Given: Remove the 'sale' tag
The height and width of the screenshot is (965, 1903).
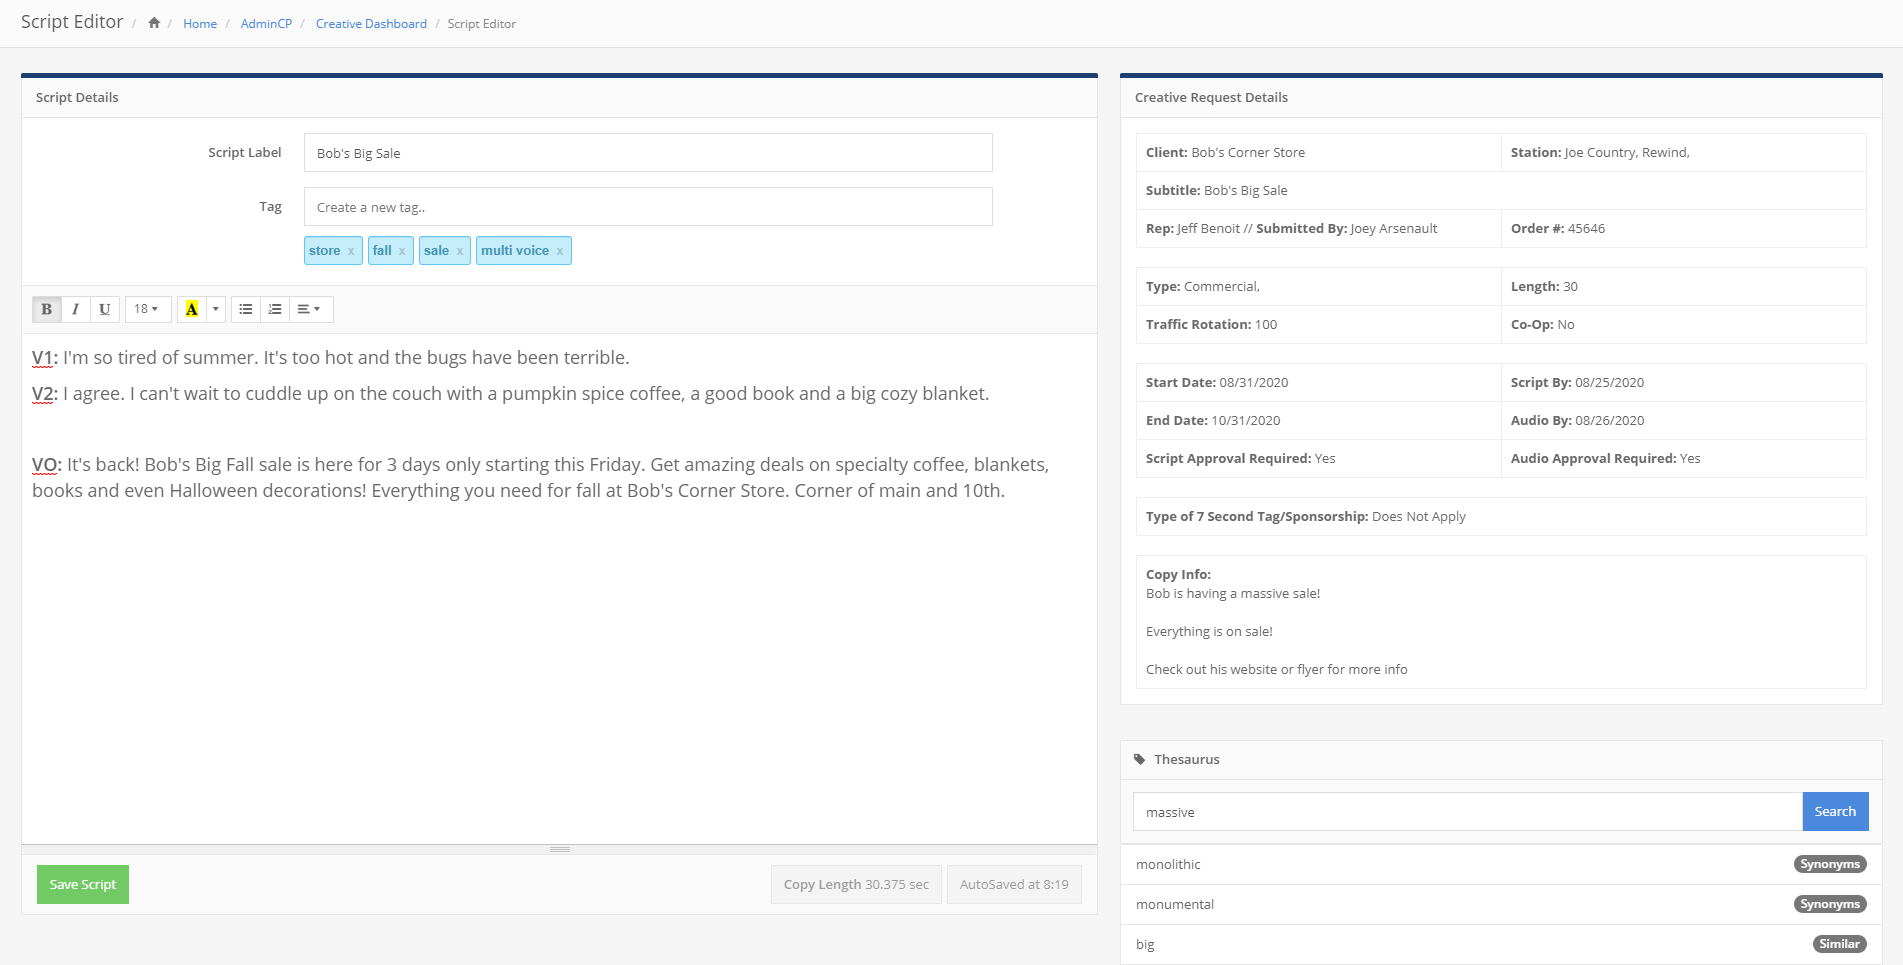Looking at the screenshot, I should coord(460,251).
